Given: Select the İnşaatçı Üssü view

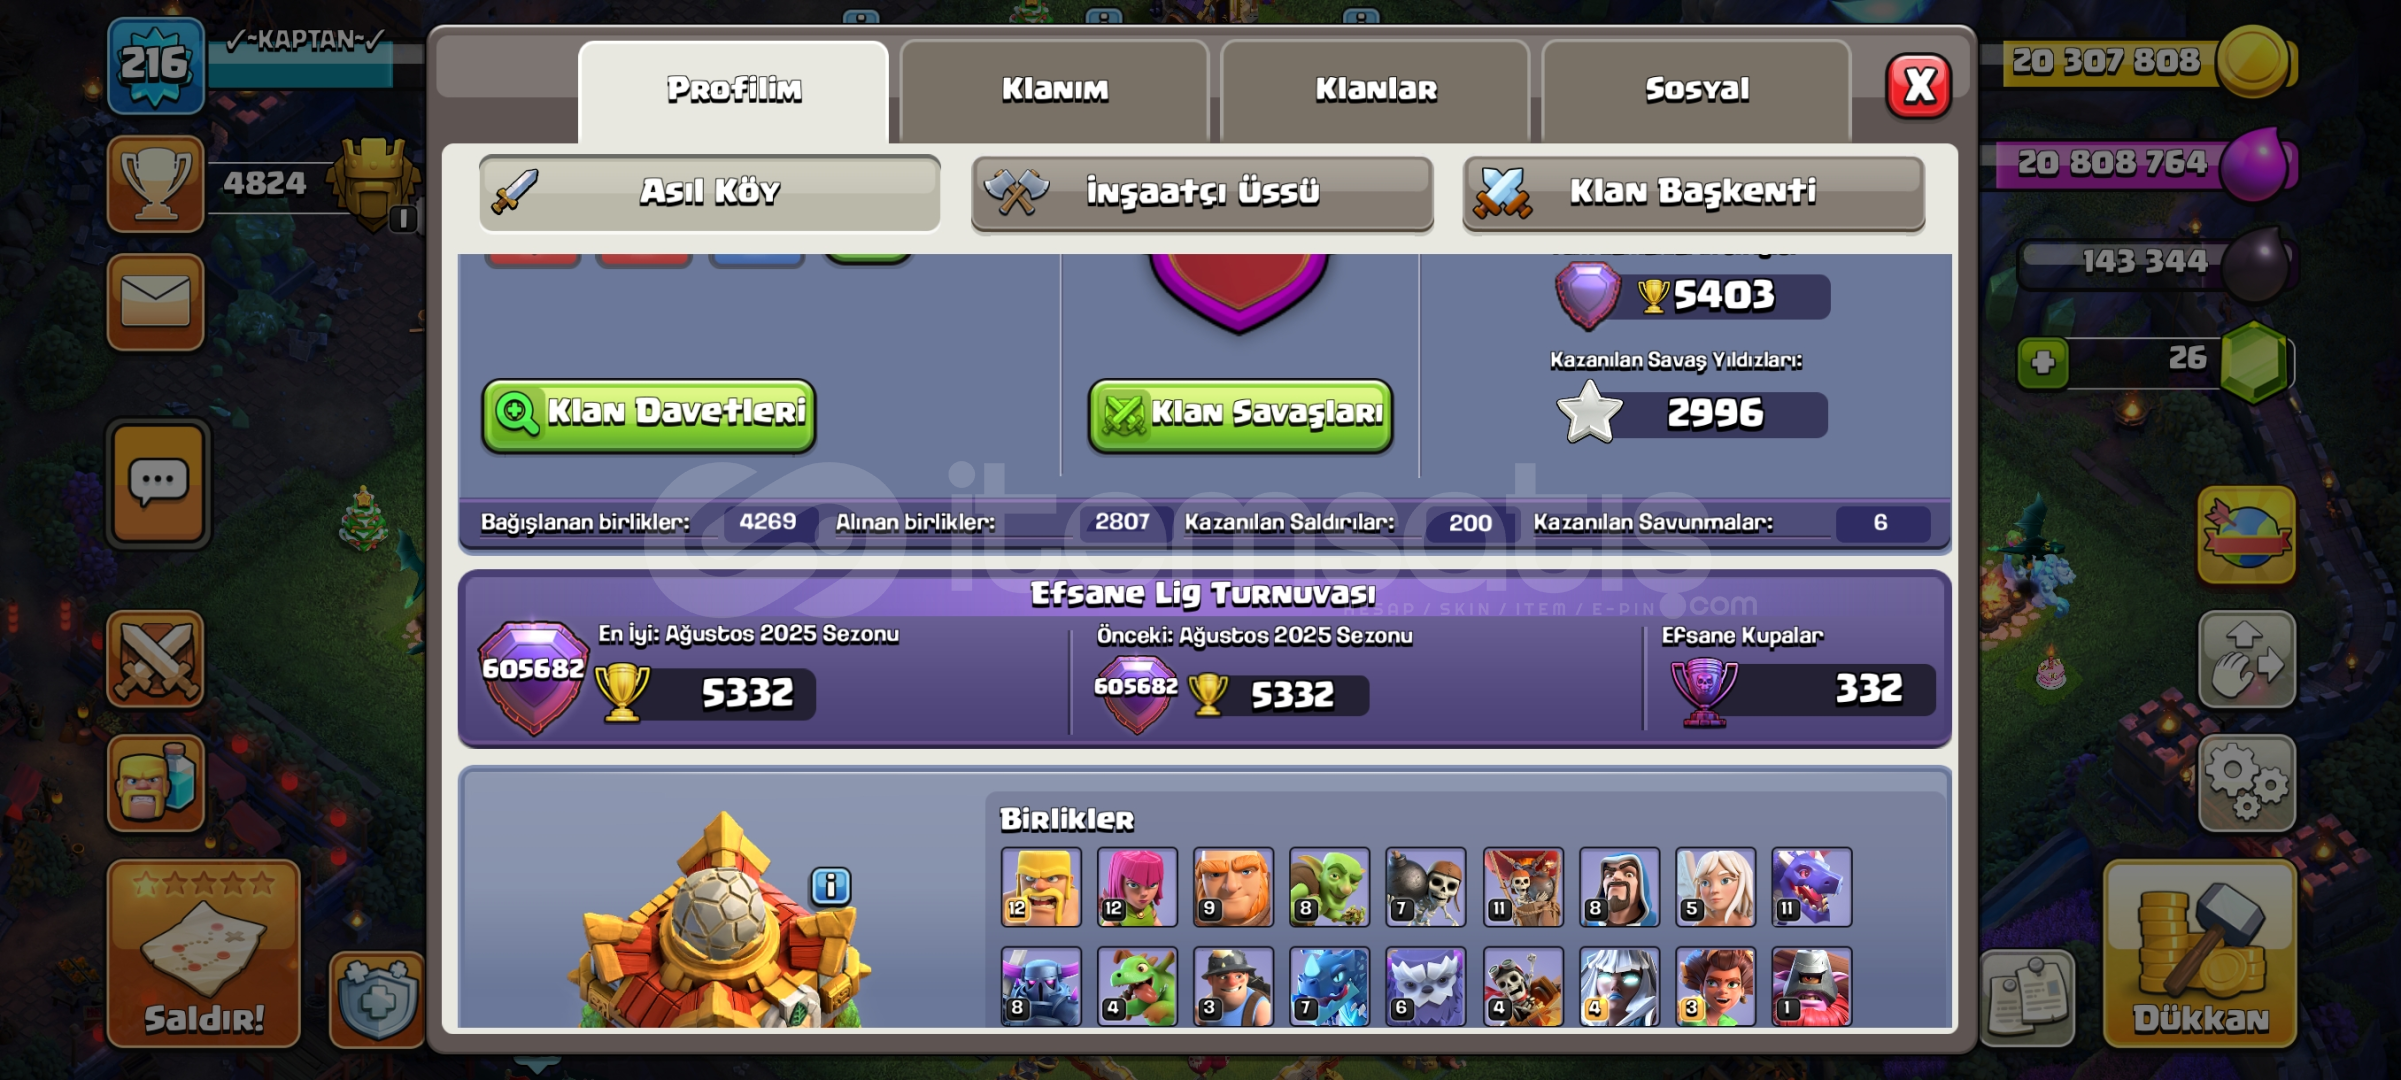Looking at the screenshot, I should [1202, 192].
